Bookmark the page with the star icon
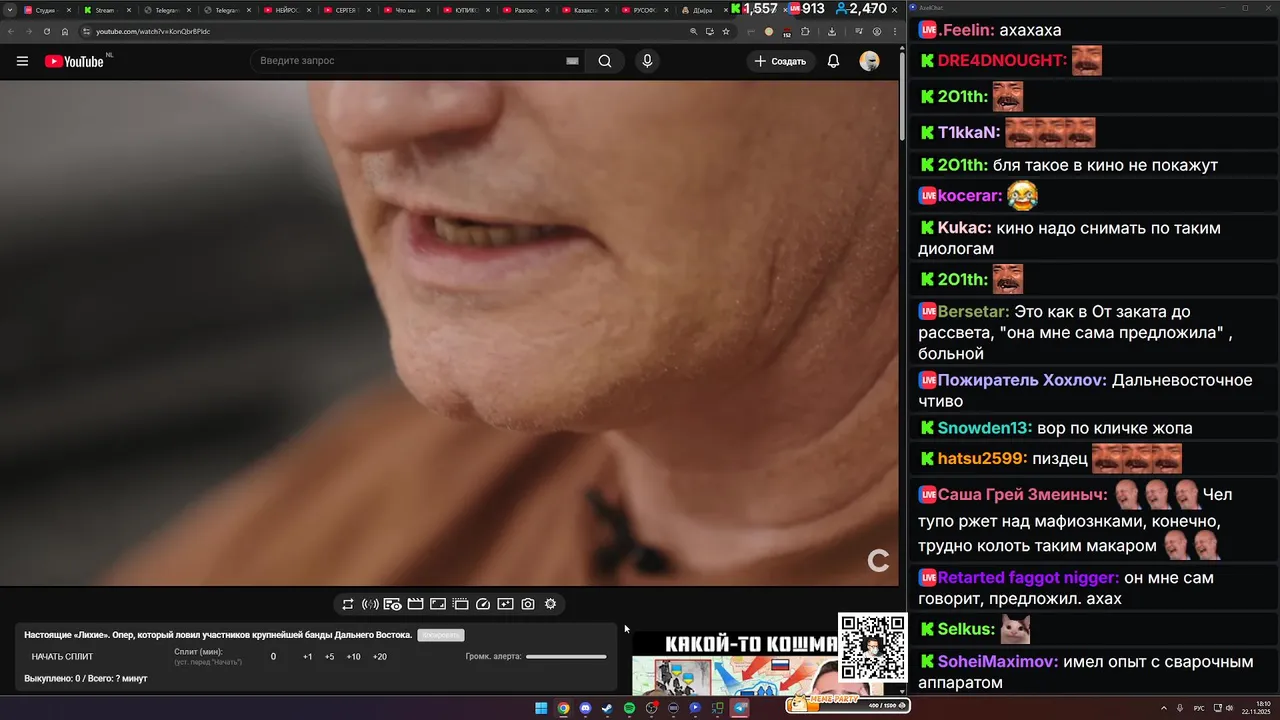The image size is (1280, 720). pyautogui.click(x=726, y=31)
